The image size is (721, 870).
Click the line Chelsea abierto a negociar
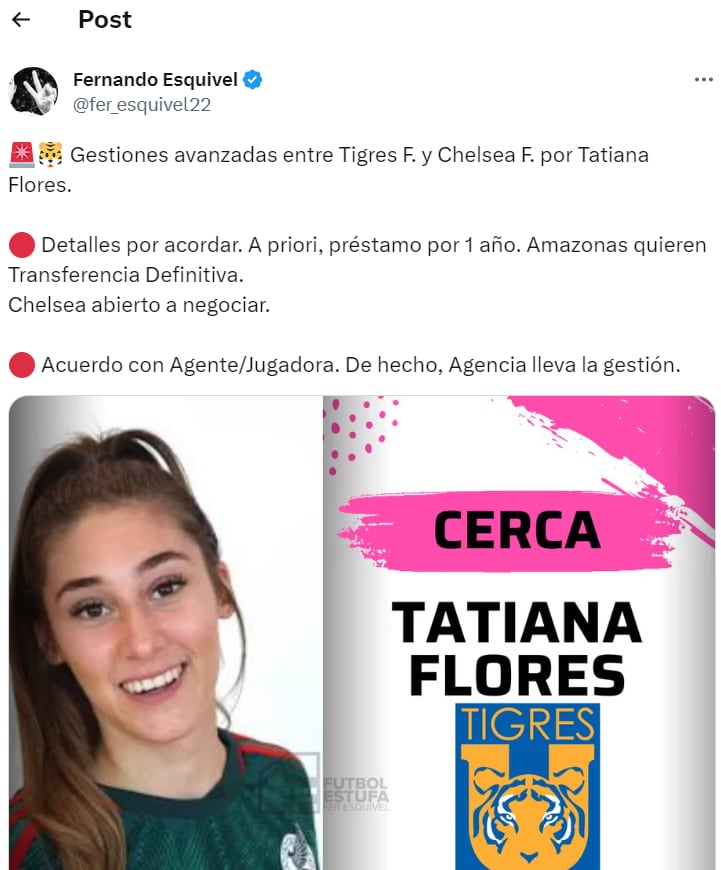139,305
